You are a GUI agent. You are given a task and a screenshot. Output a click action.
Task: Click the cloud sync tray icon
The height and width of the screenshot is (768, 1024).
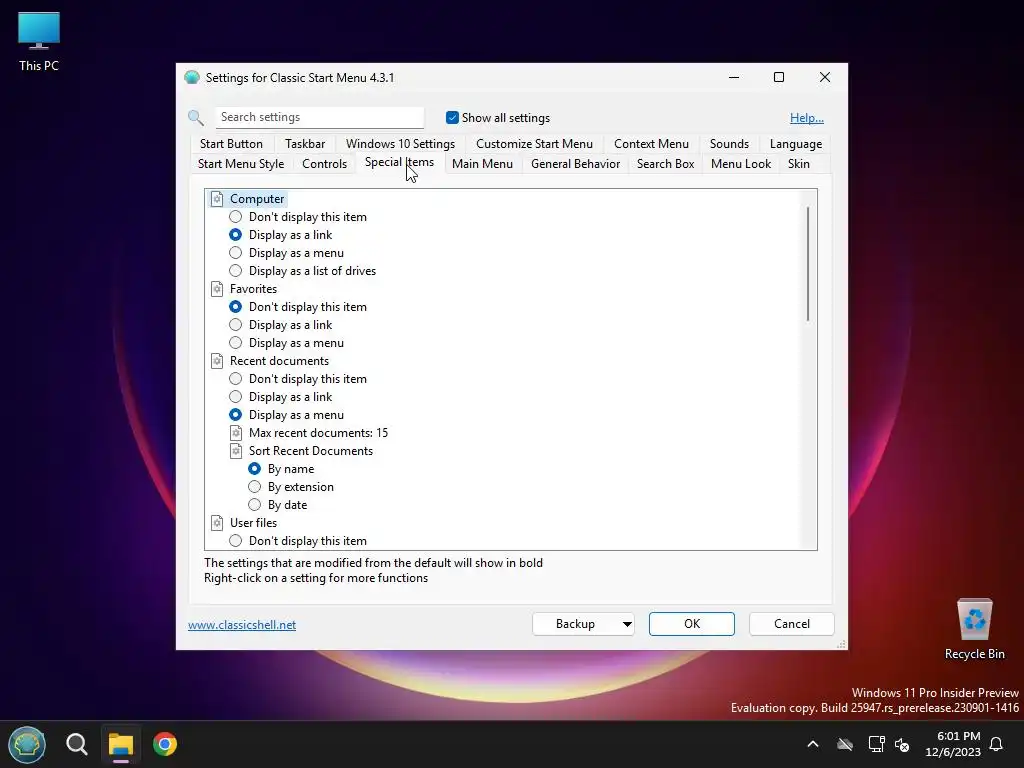coord(845,744)
